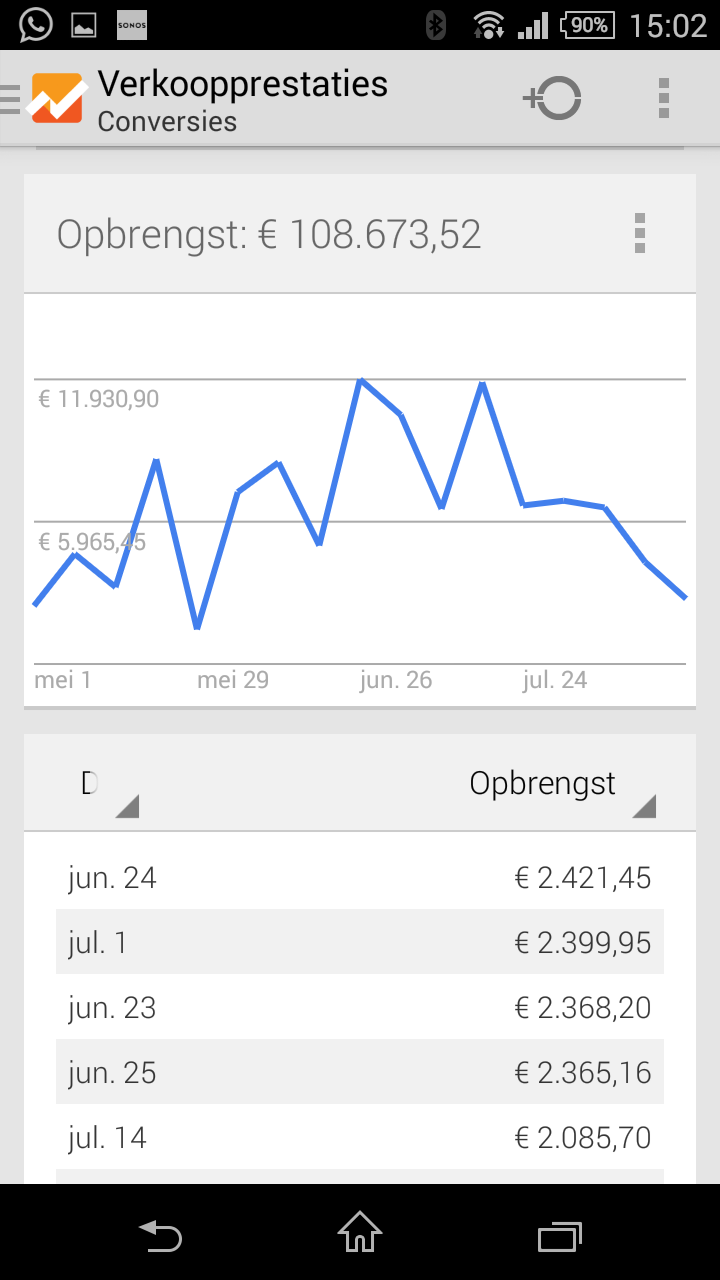Select the jun. 24 table row
This screenshot has height=1280, width=720.
click(x=360, y=878)
